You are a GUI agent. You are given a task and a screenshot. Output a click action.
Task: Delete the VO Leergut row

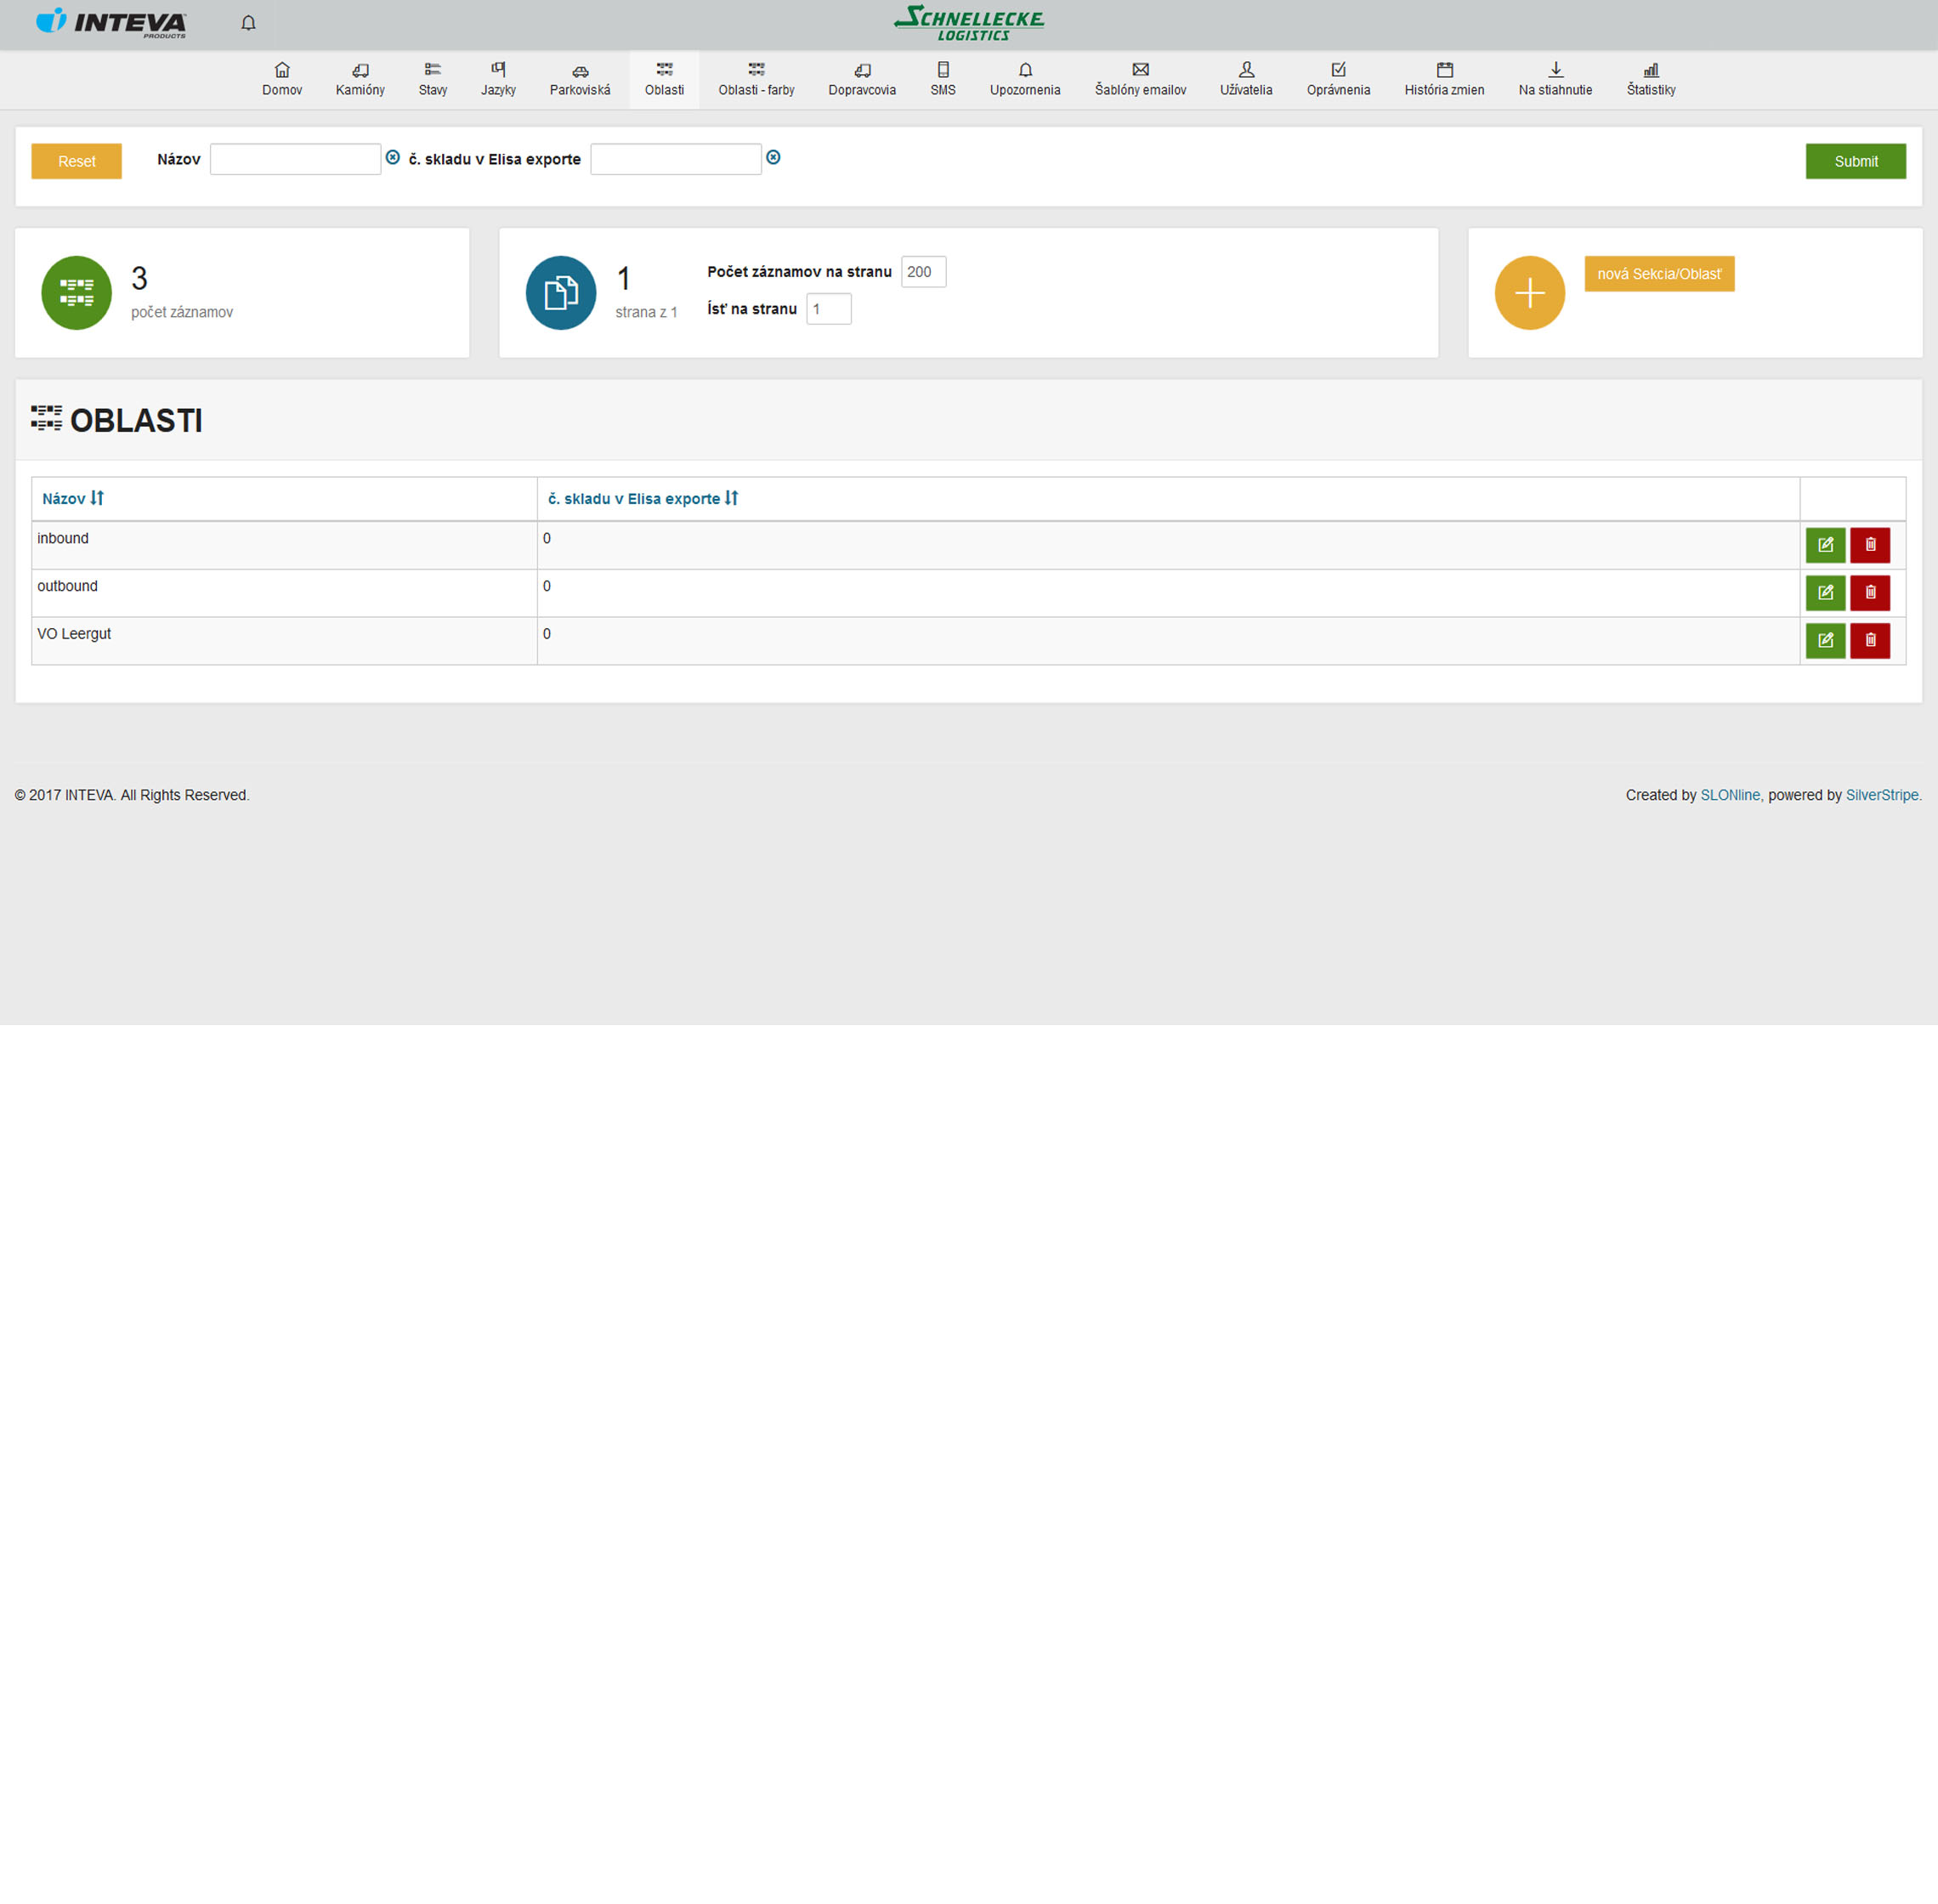(x=1869, y=640)
